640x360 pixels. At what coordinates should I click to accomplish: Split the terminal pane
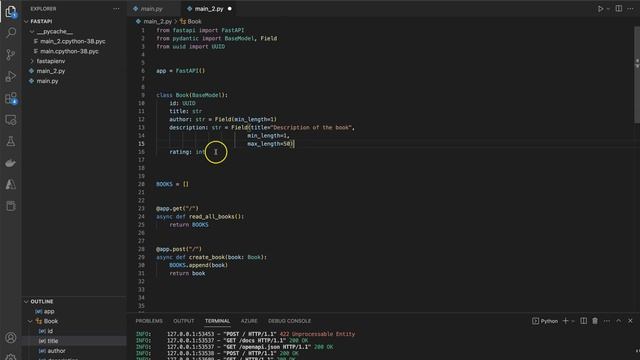584,321
